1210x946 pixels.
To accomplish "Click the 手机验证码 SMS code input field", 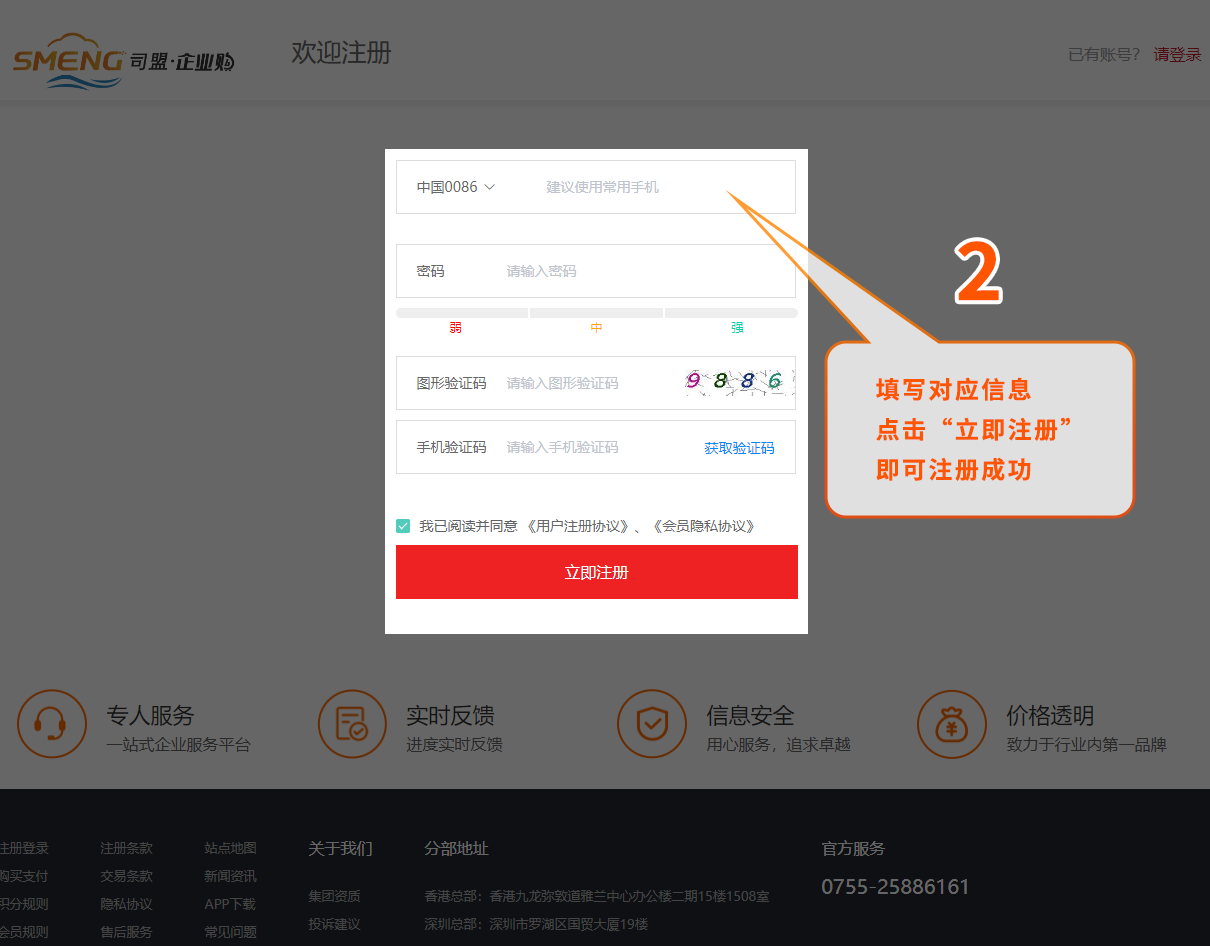I will point(595,447).
